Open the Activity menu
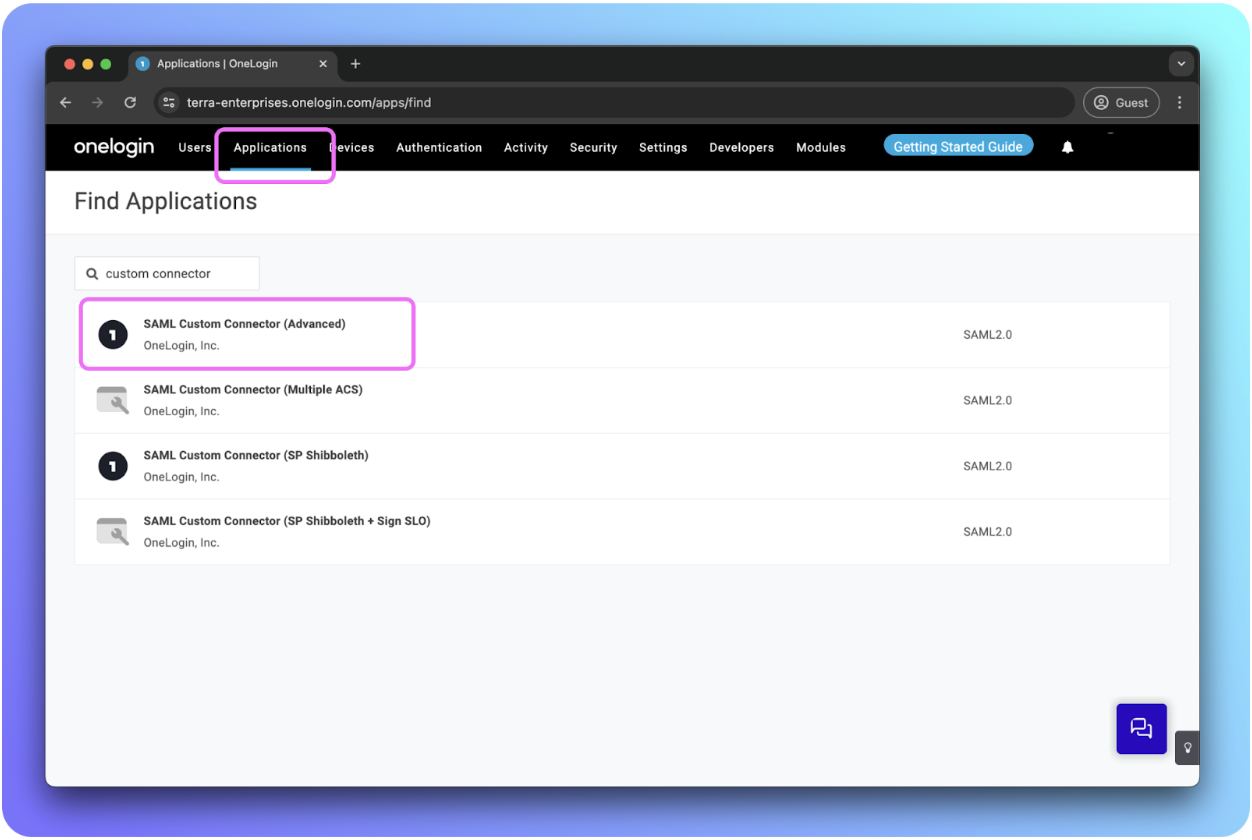The image size is (1252, 840). tap(526, 147)
